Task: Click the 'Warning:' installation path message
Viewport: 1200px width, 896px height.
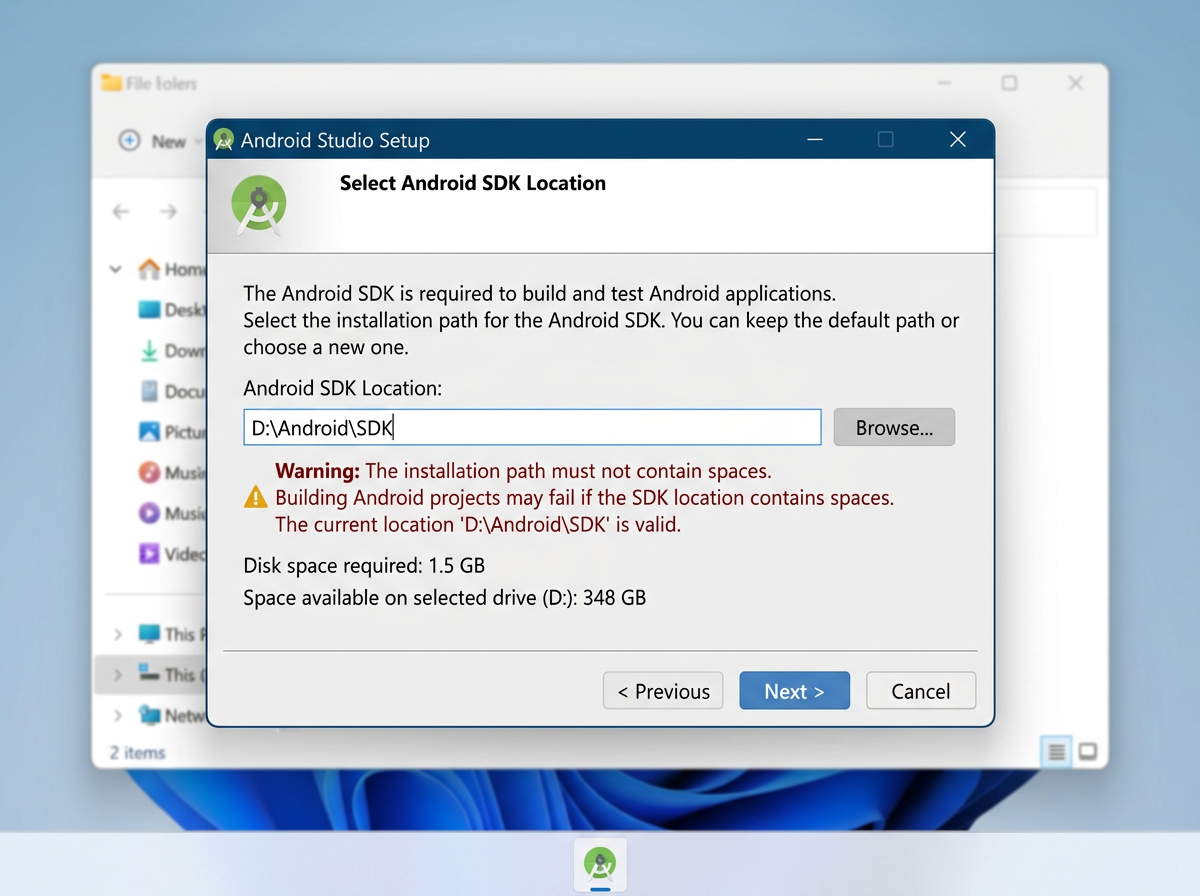Action: (x=524, y=470)
